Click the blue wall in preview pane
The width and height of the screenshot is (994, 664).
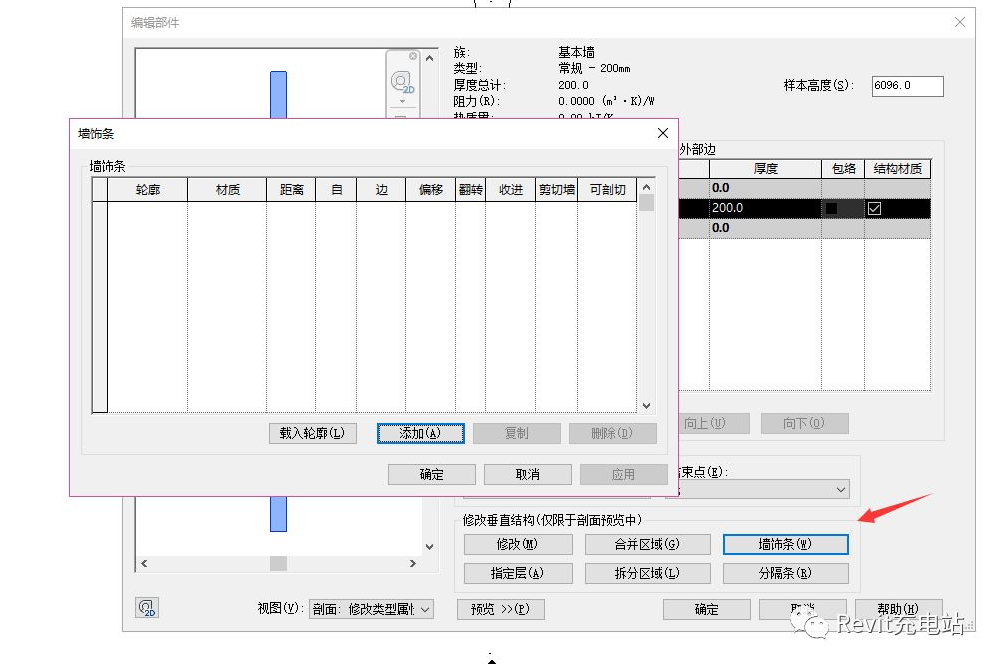(x=278, y=94)
